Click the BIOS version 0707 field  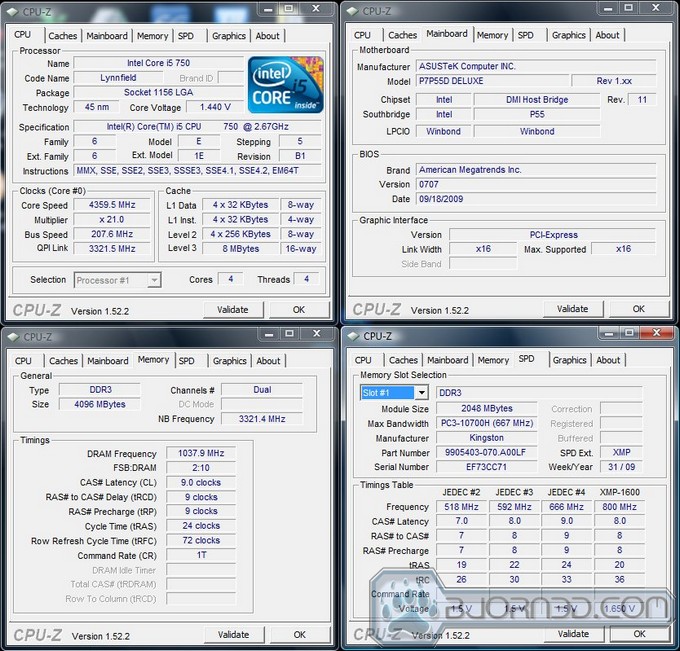coord(536,184)
